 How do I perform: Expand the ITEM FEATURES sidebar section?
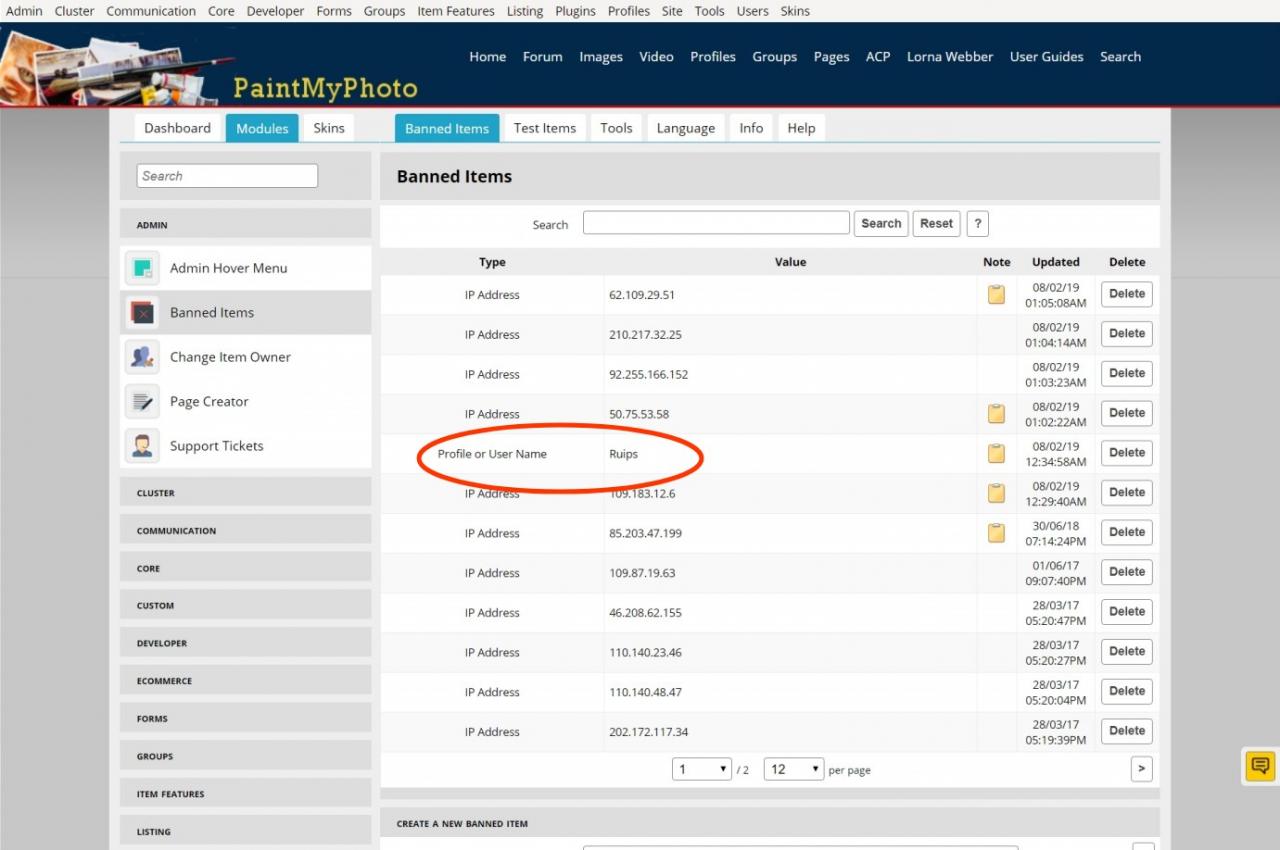(x=246, y=794)
